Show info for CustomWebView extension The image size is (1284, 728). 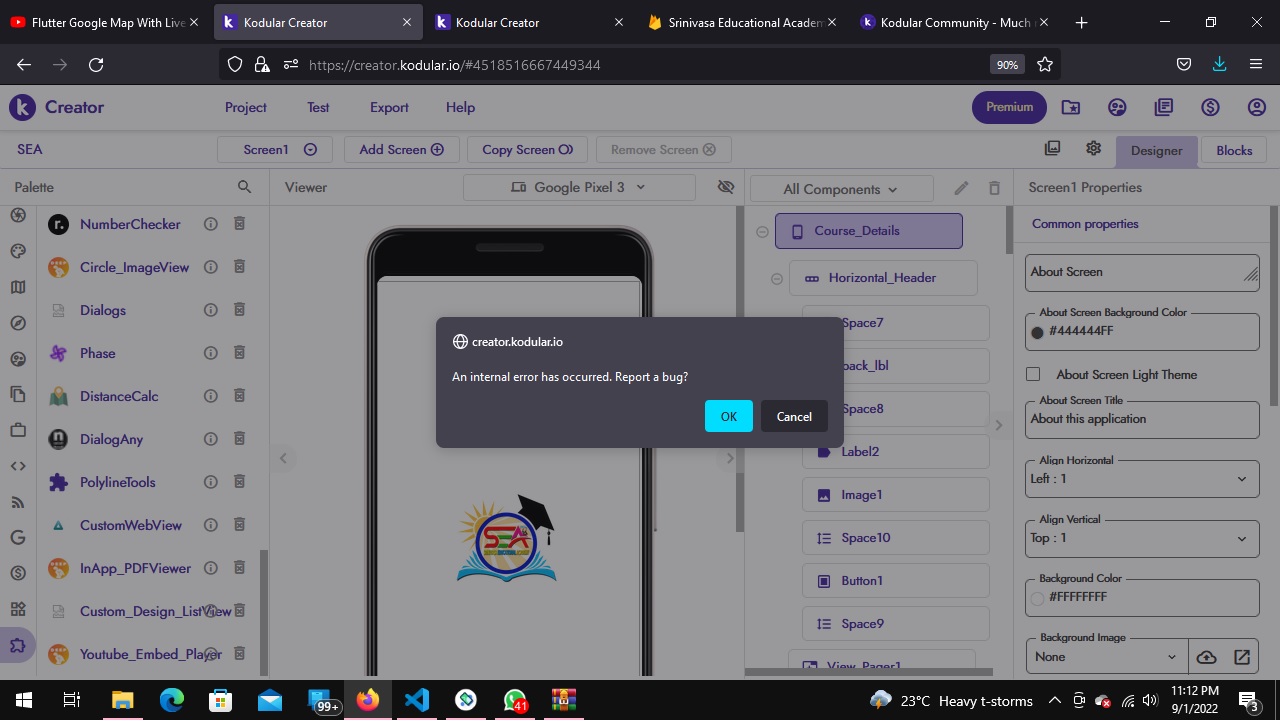210,525
